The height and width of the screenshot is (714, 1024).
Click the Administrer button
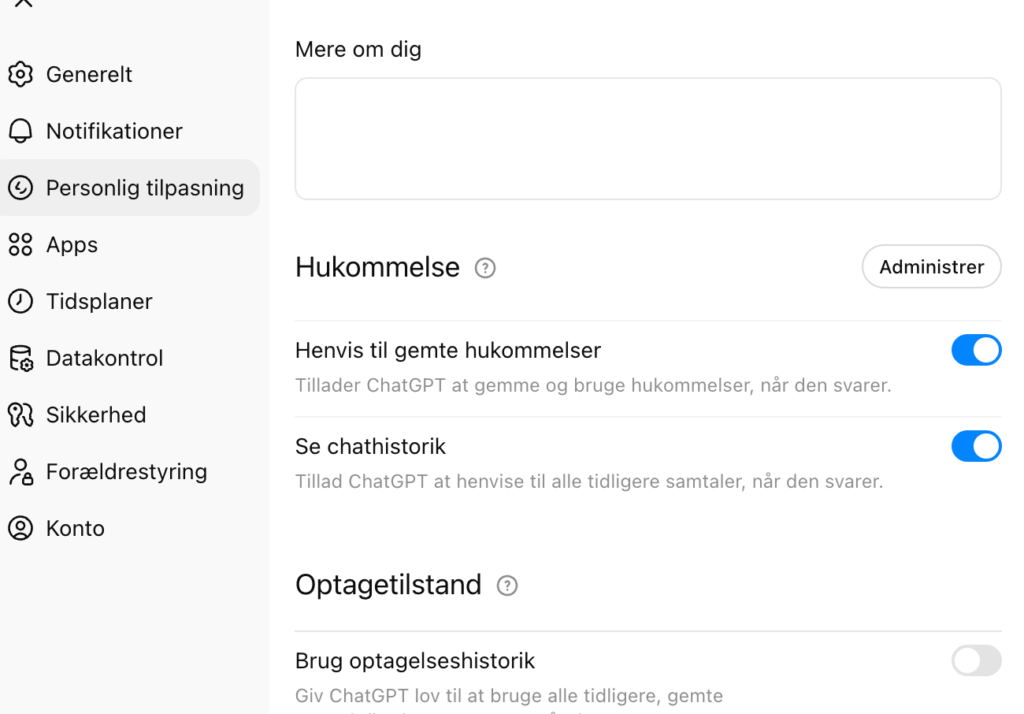pyautogui.click(x=931, y=267)
